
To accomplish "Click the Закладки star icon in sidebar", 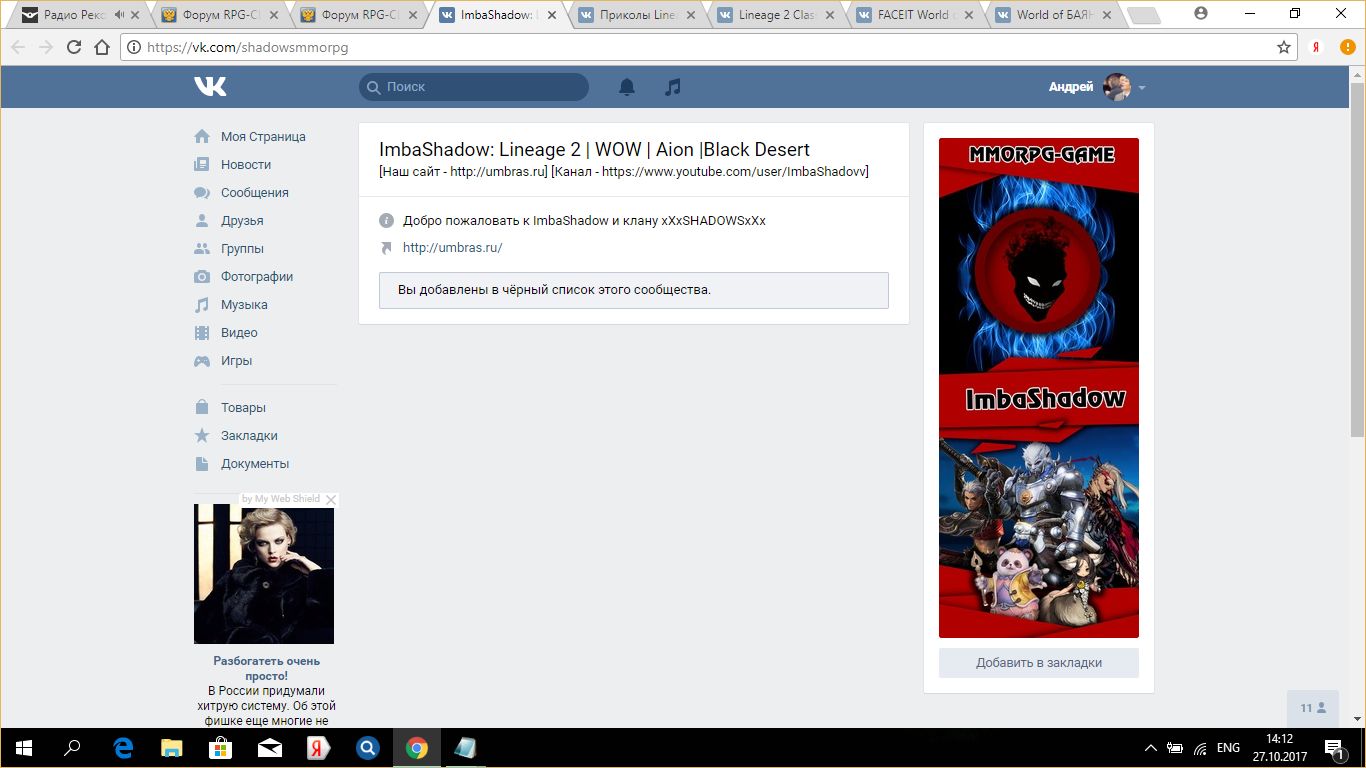I will point(202,436).
